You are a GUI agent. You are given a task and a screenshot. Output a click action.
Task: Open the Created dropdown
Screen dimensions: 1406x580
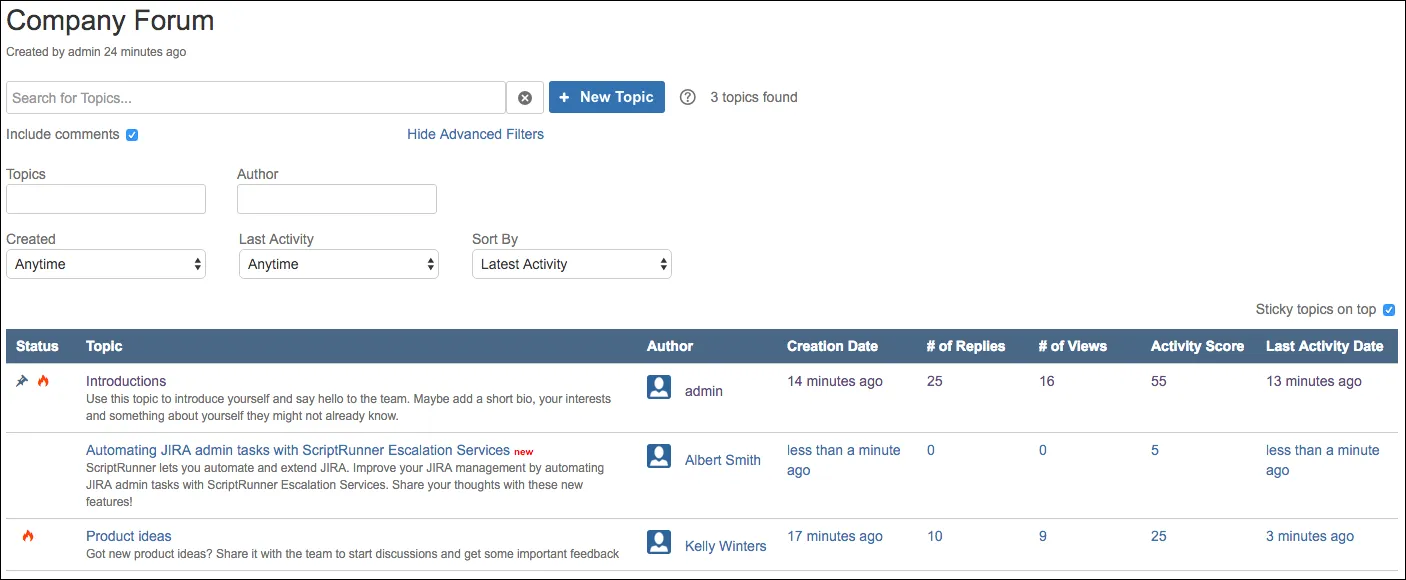click(x=106, y=264)
